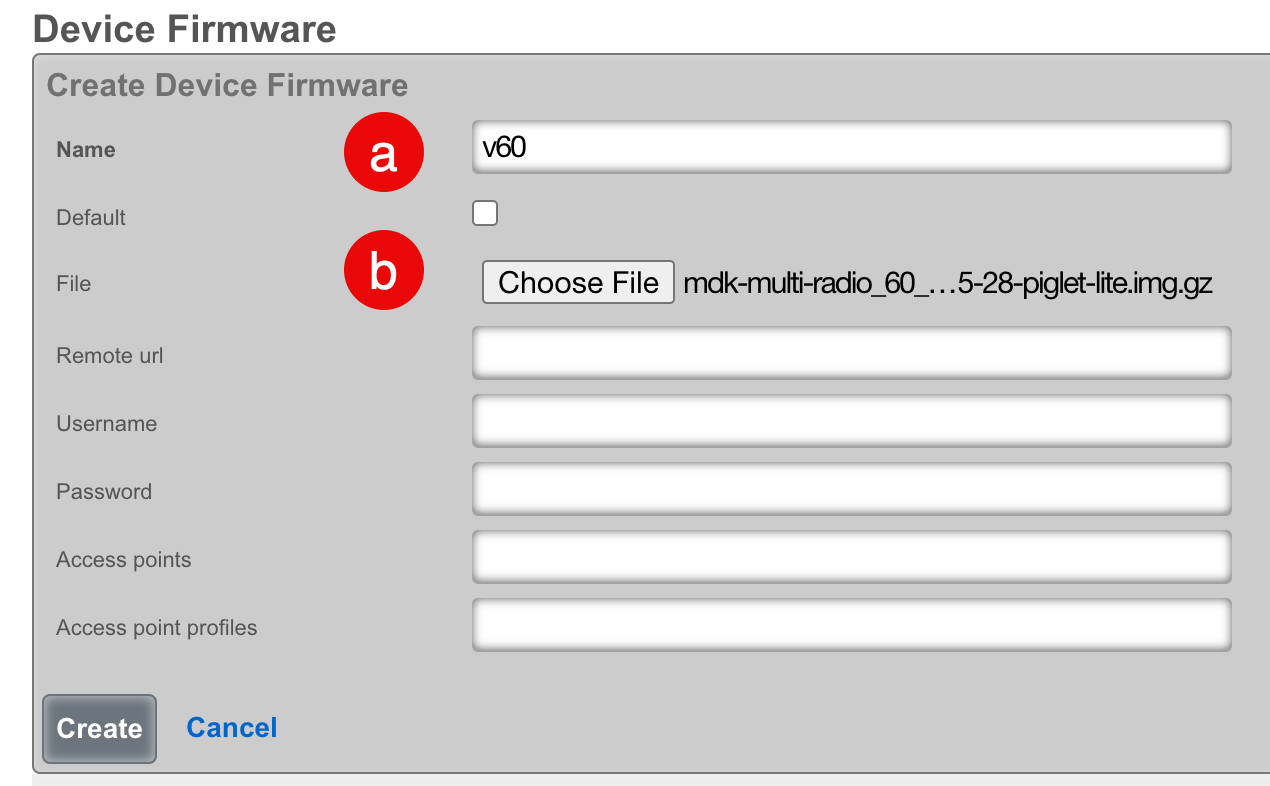The width and height of the screenshot is (1270, 786).
Task: Click the red 'a' annotation marker
Action: (384, 154)
